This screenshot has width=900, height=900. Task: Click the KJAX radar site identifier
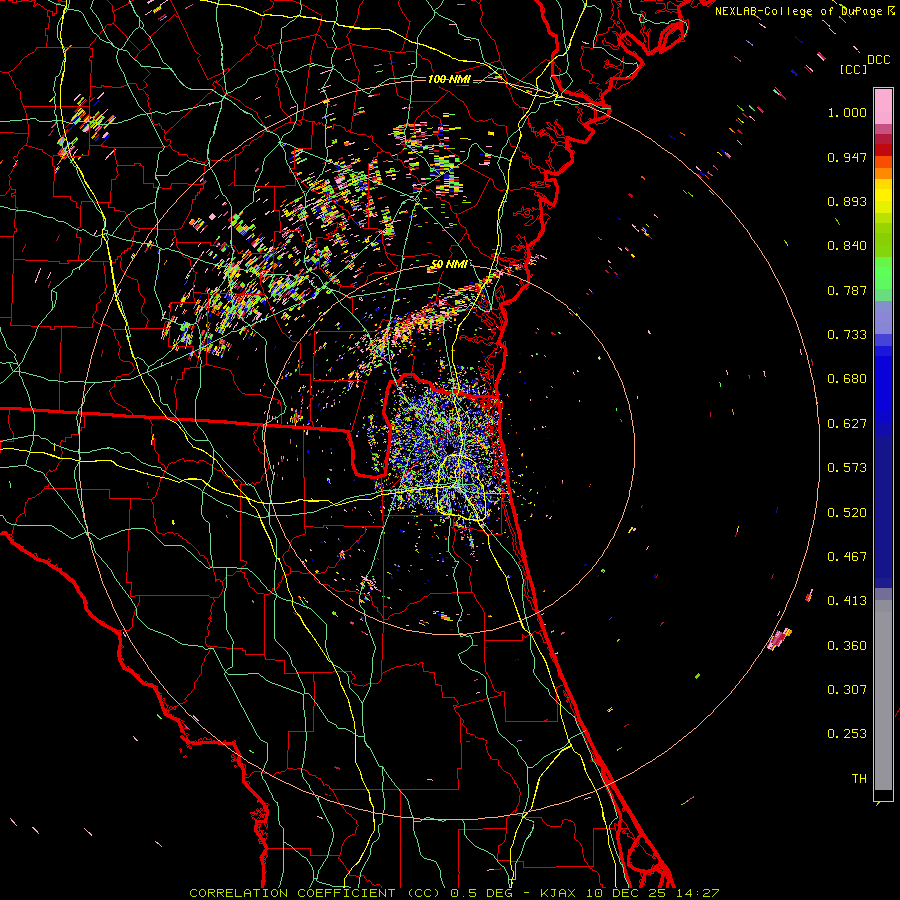560,893
